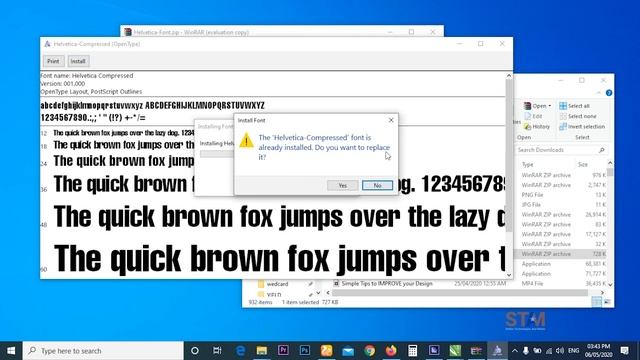
Task: Open the Open dropdown in File Explorer ribbon
Action: [538, 106]
